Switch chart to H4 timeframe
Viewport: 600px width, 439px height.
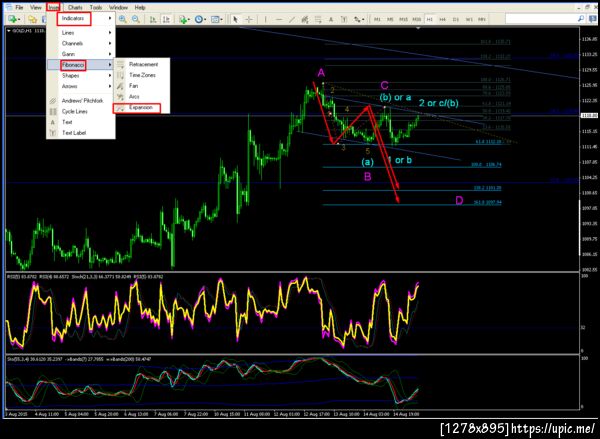coord(443,19)
